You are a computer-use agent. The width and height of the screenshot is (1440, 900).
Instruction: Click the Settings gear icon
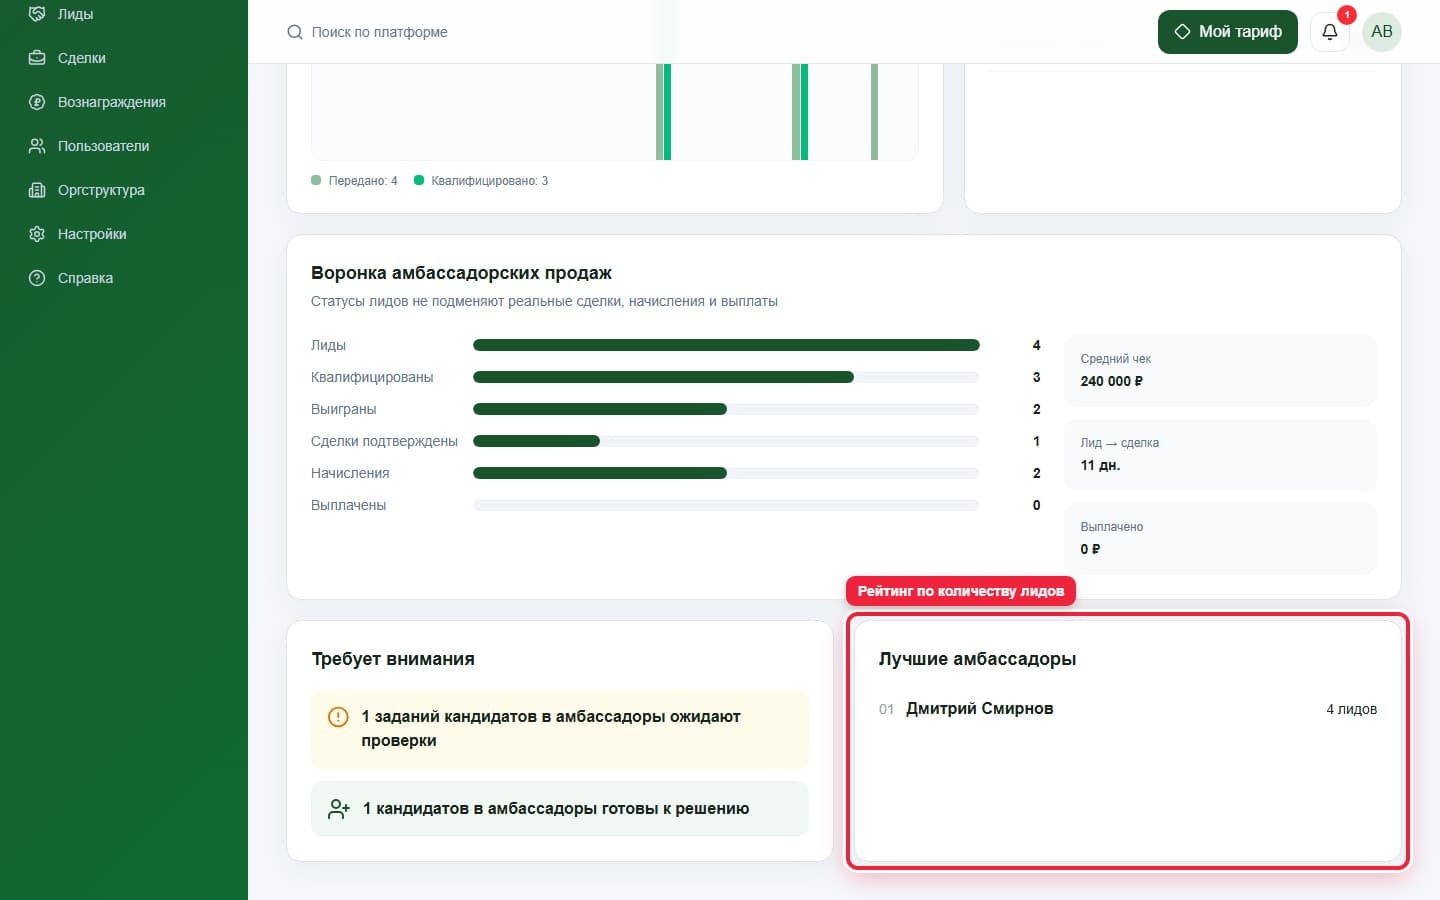coord(37,234)
